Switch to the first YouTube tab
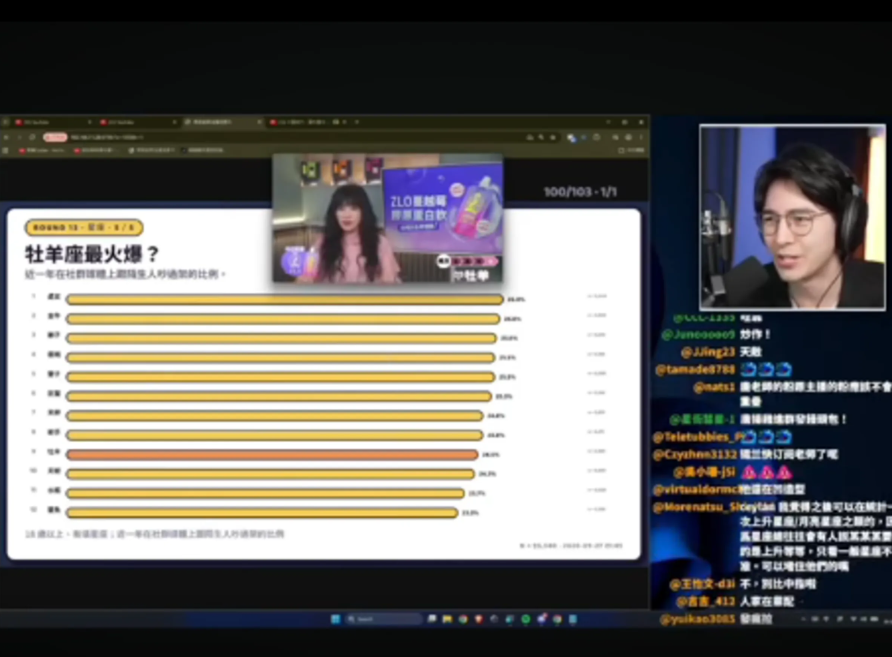The height and width of the screenshot is (657, 892). point(54,122)
